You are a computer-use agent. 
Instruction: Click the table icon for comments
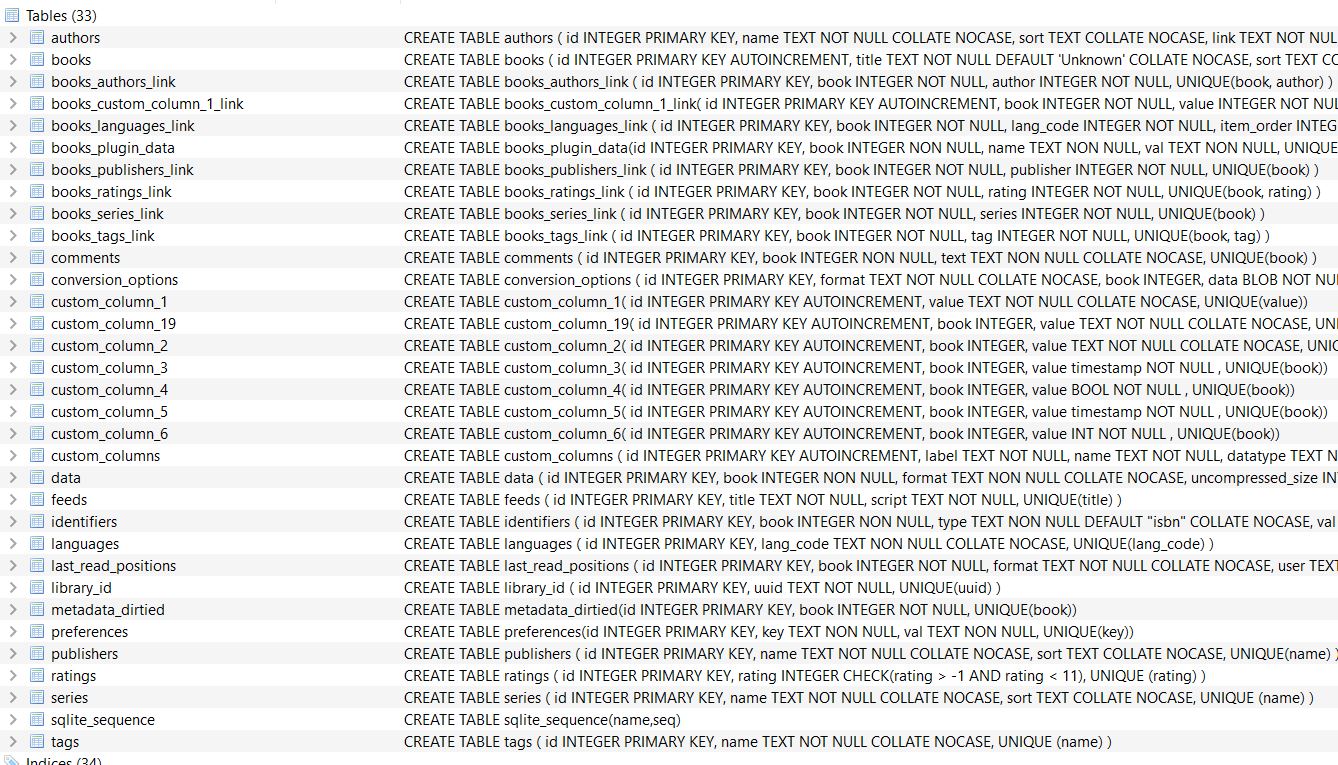pos(37,258)
